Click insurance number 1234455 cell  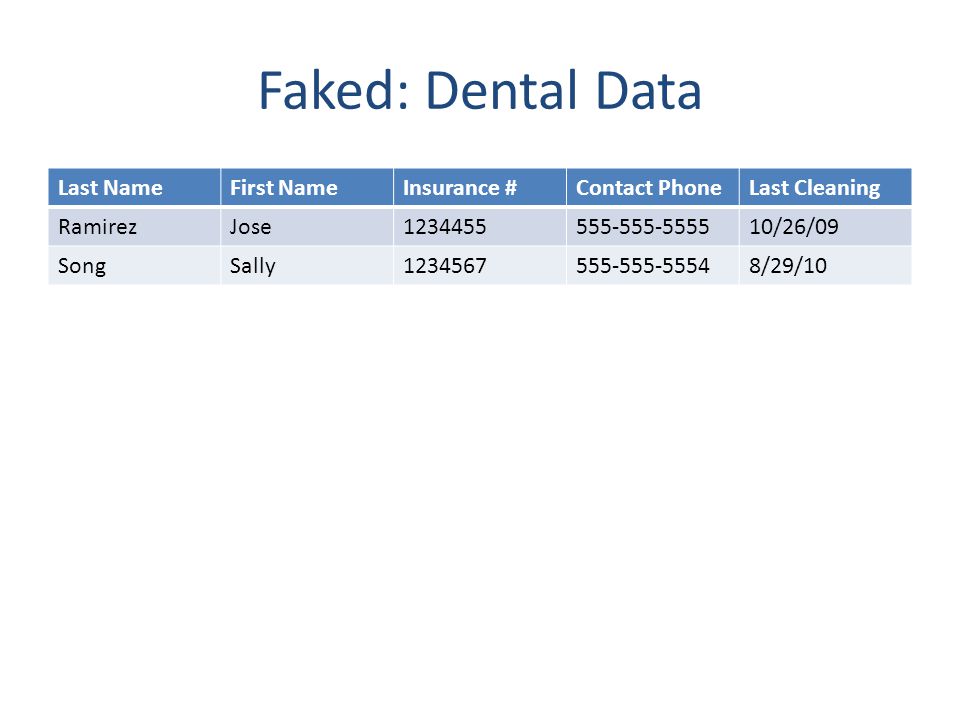pos(480,227)
